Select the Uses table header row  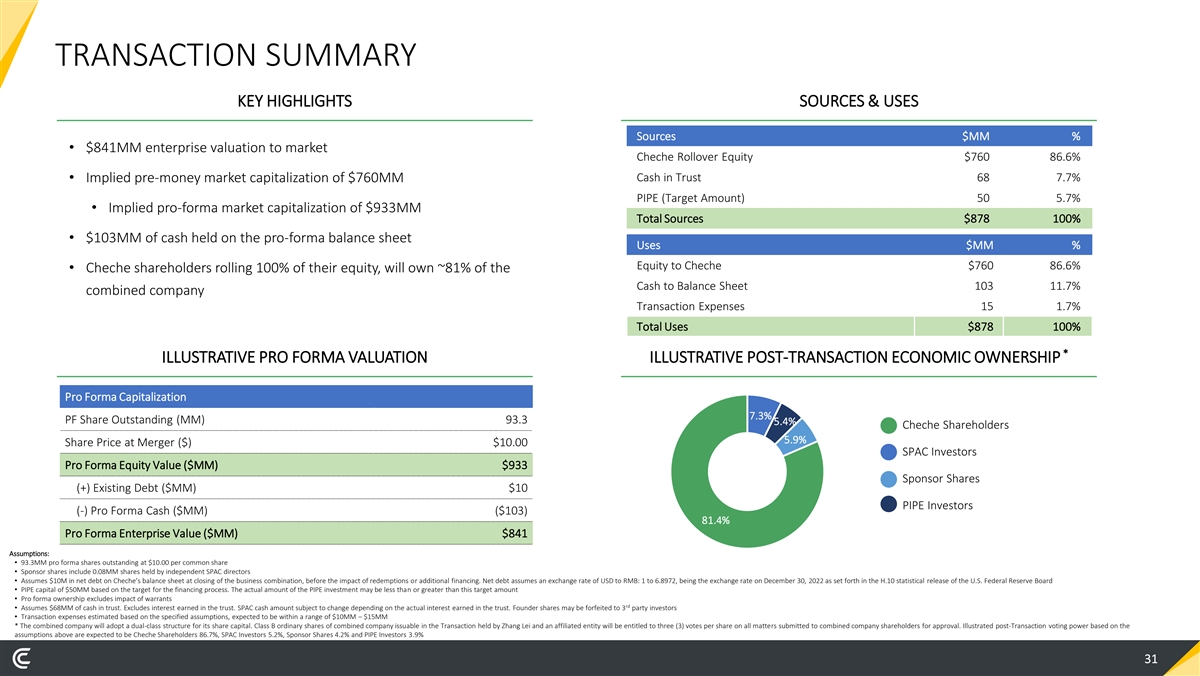[x=858, y=245]
